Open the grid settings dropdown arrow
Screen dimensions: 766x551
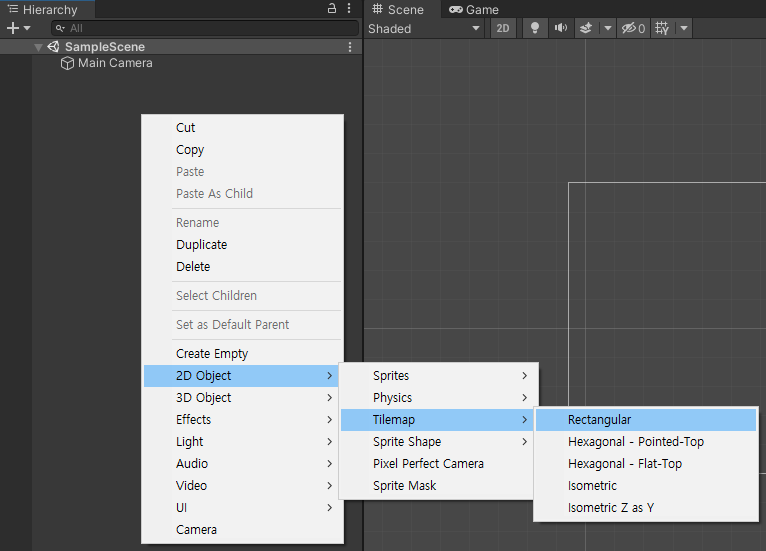click(684, 28)
